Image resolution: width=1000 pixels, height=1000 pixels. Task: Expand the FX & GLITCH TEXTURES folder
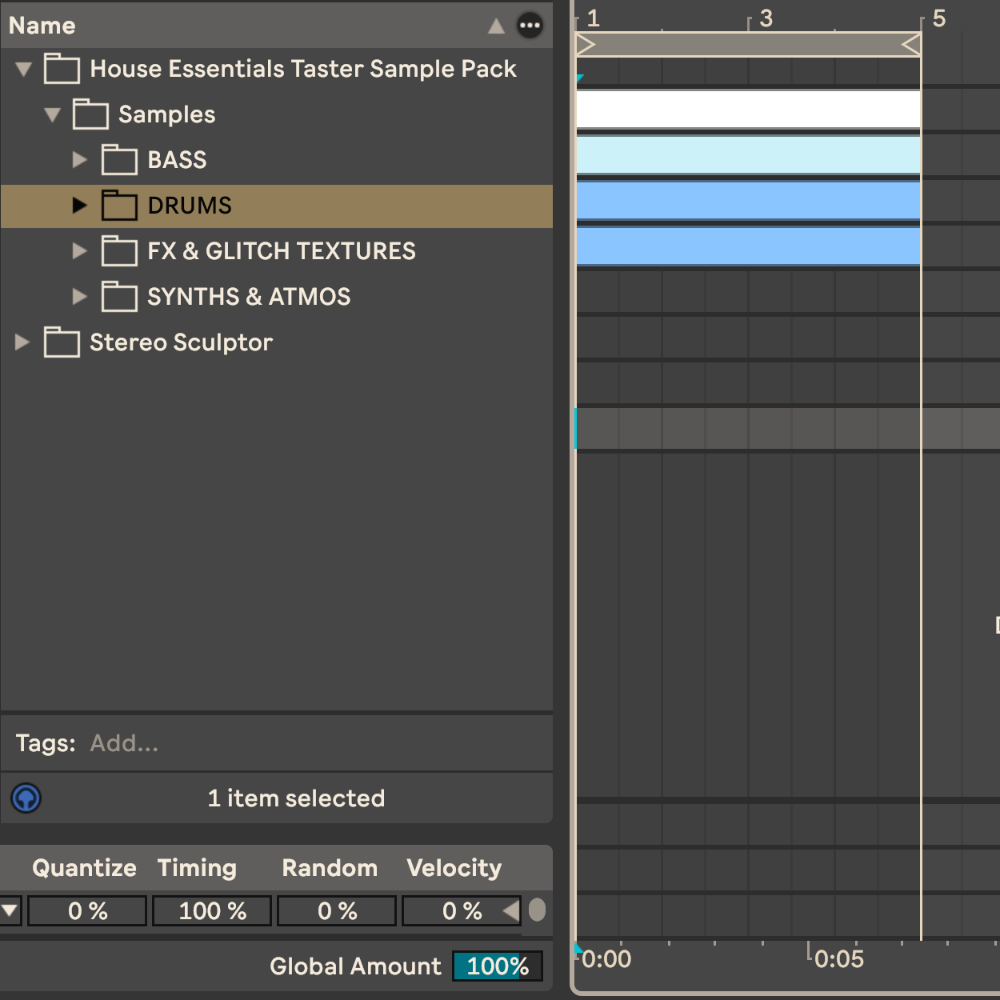[81, 251]
